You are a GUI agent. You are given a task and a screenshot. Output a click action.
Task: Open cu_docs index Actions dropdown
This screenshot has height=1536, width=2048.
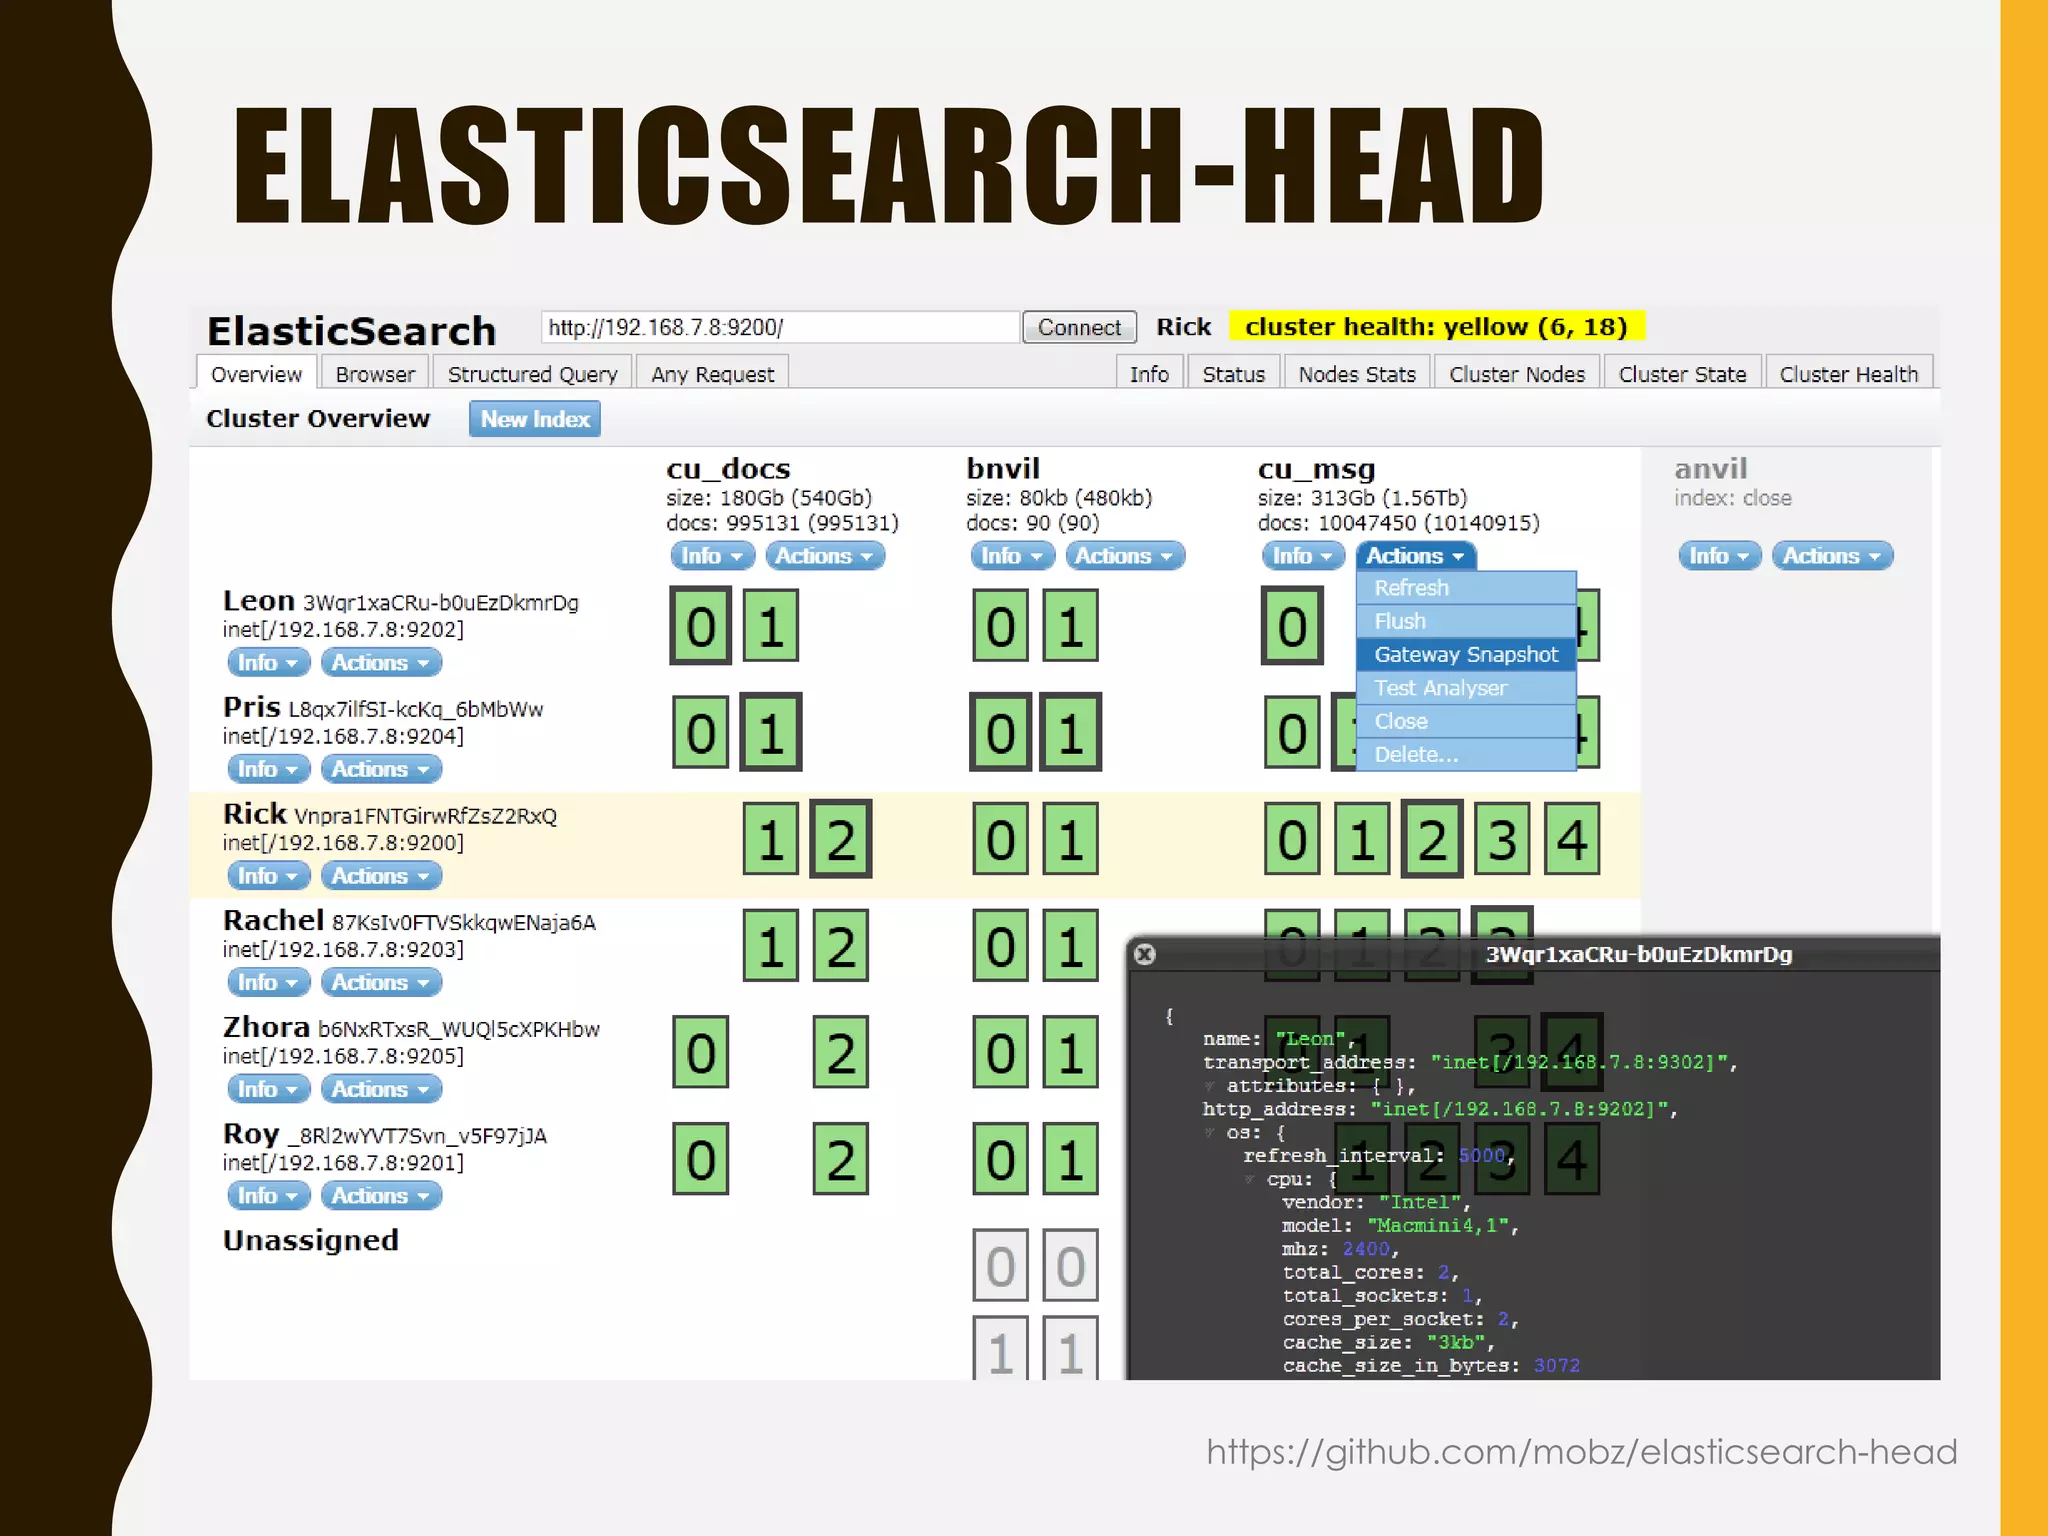pyautogui.click(x=825, y=556)
